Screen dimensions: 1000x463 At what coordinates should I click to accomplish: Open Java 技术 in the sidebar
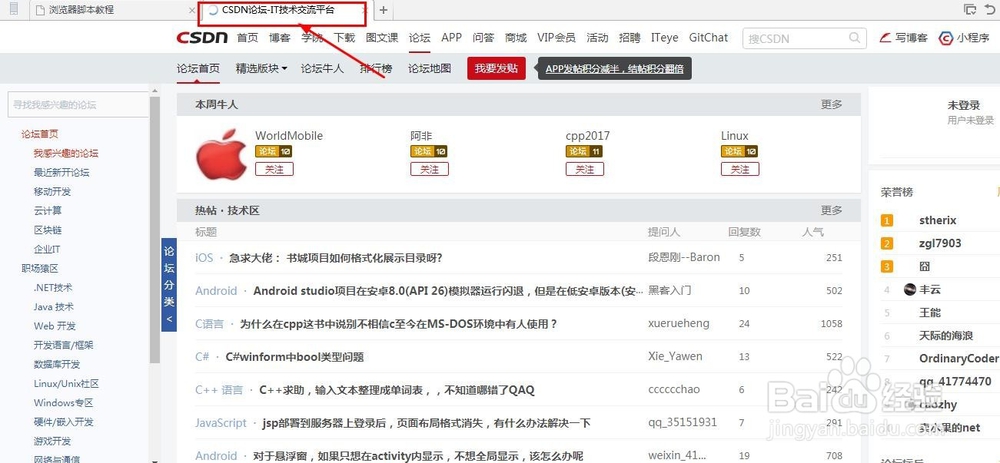pyautogui.click(x=54, y=307)
